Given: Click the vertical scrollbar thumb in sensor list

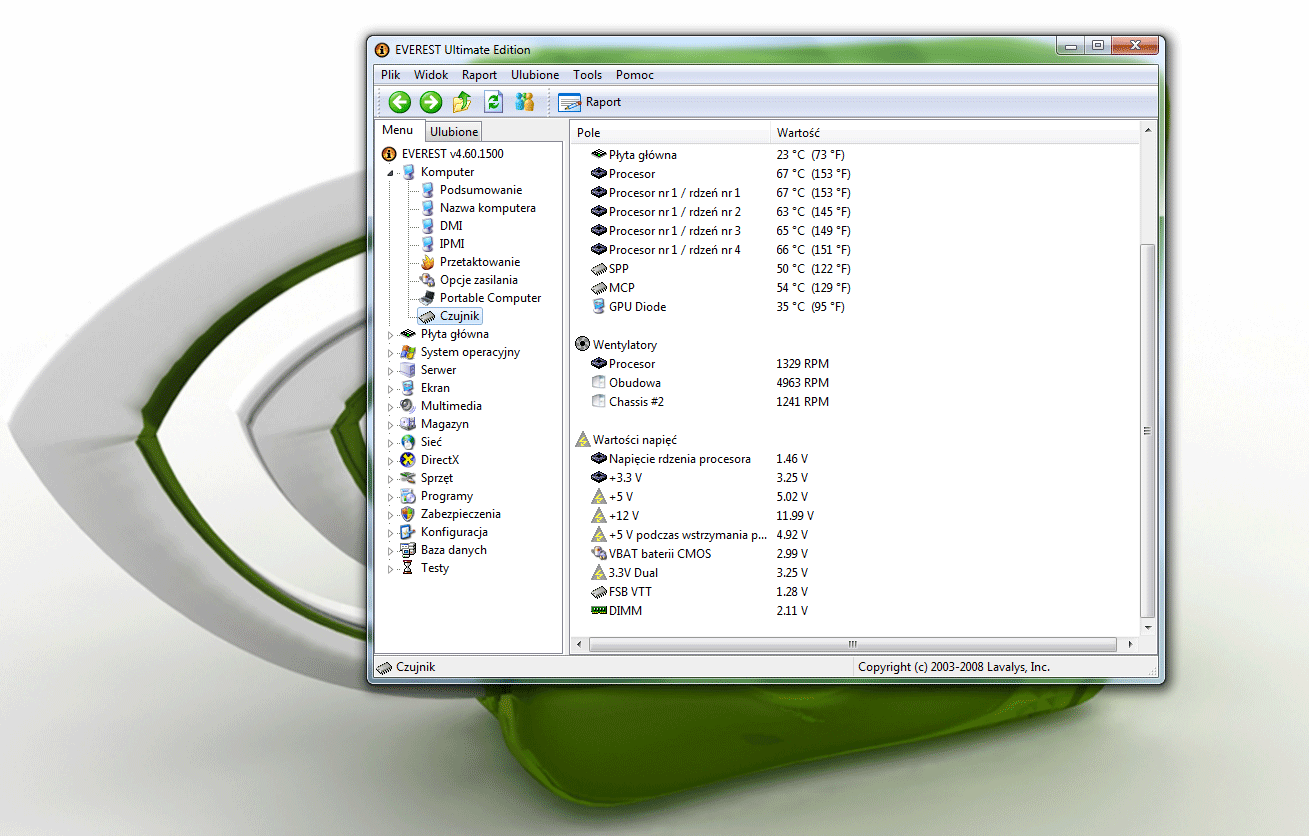Looking at the screenshot, I should pos(1147,431).
